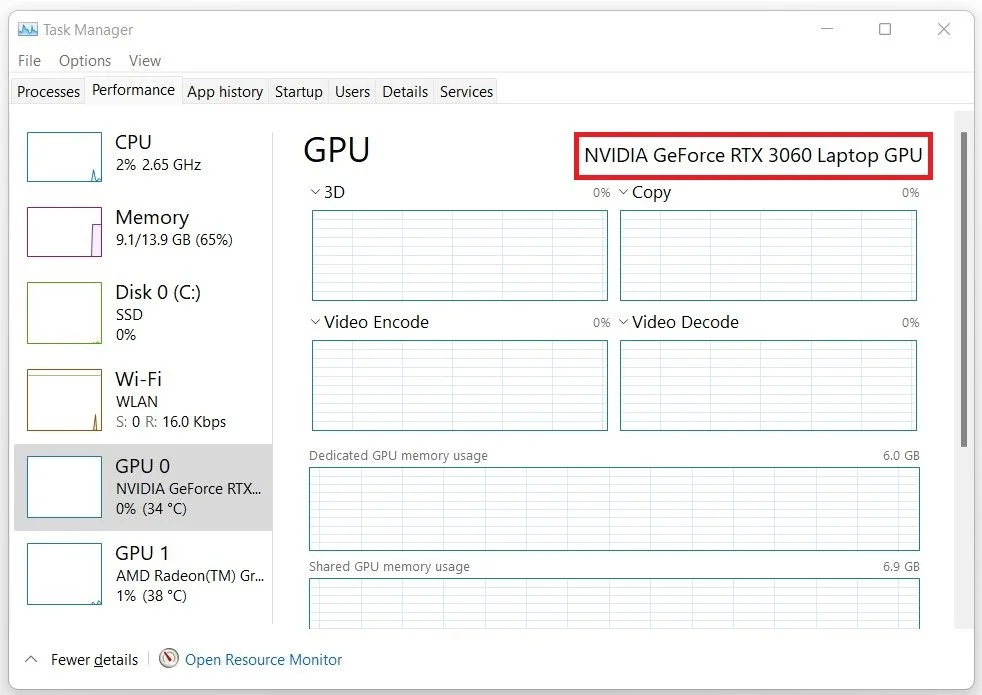Click the Task Manager icon in the title bar
This screenshot has height=695, width=982.
click(27, 29)
